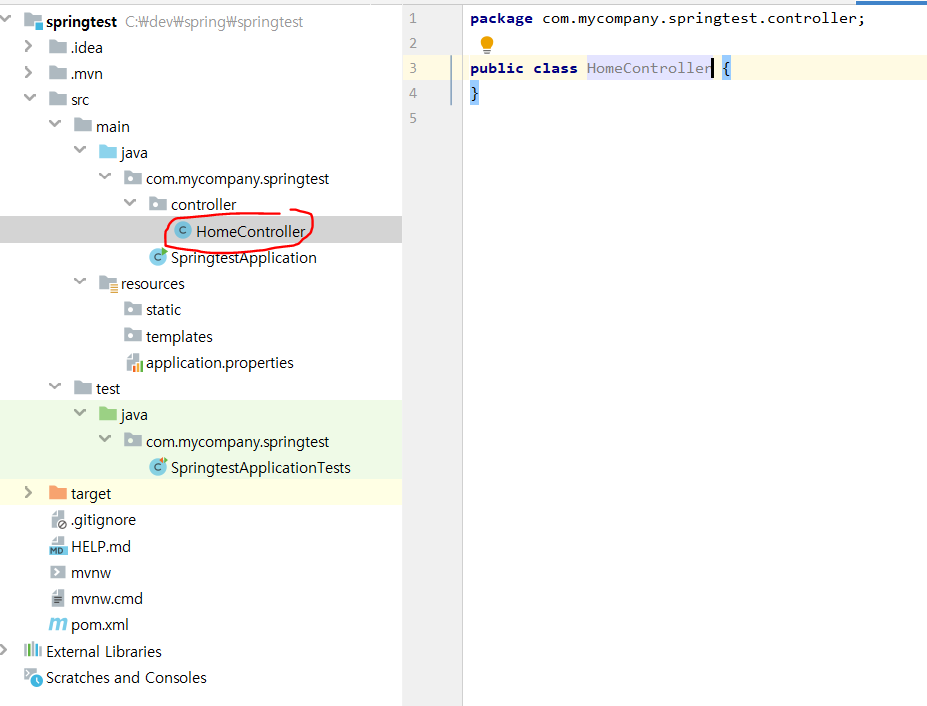Click the yellow lightbulb intention icon
Image resolution: width=927 pixels, height=706 pixels.
[x=487, y=44]
